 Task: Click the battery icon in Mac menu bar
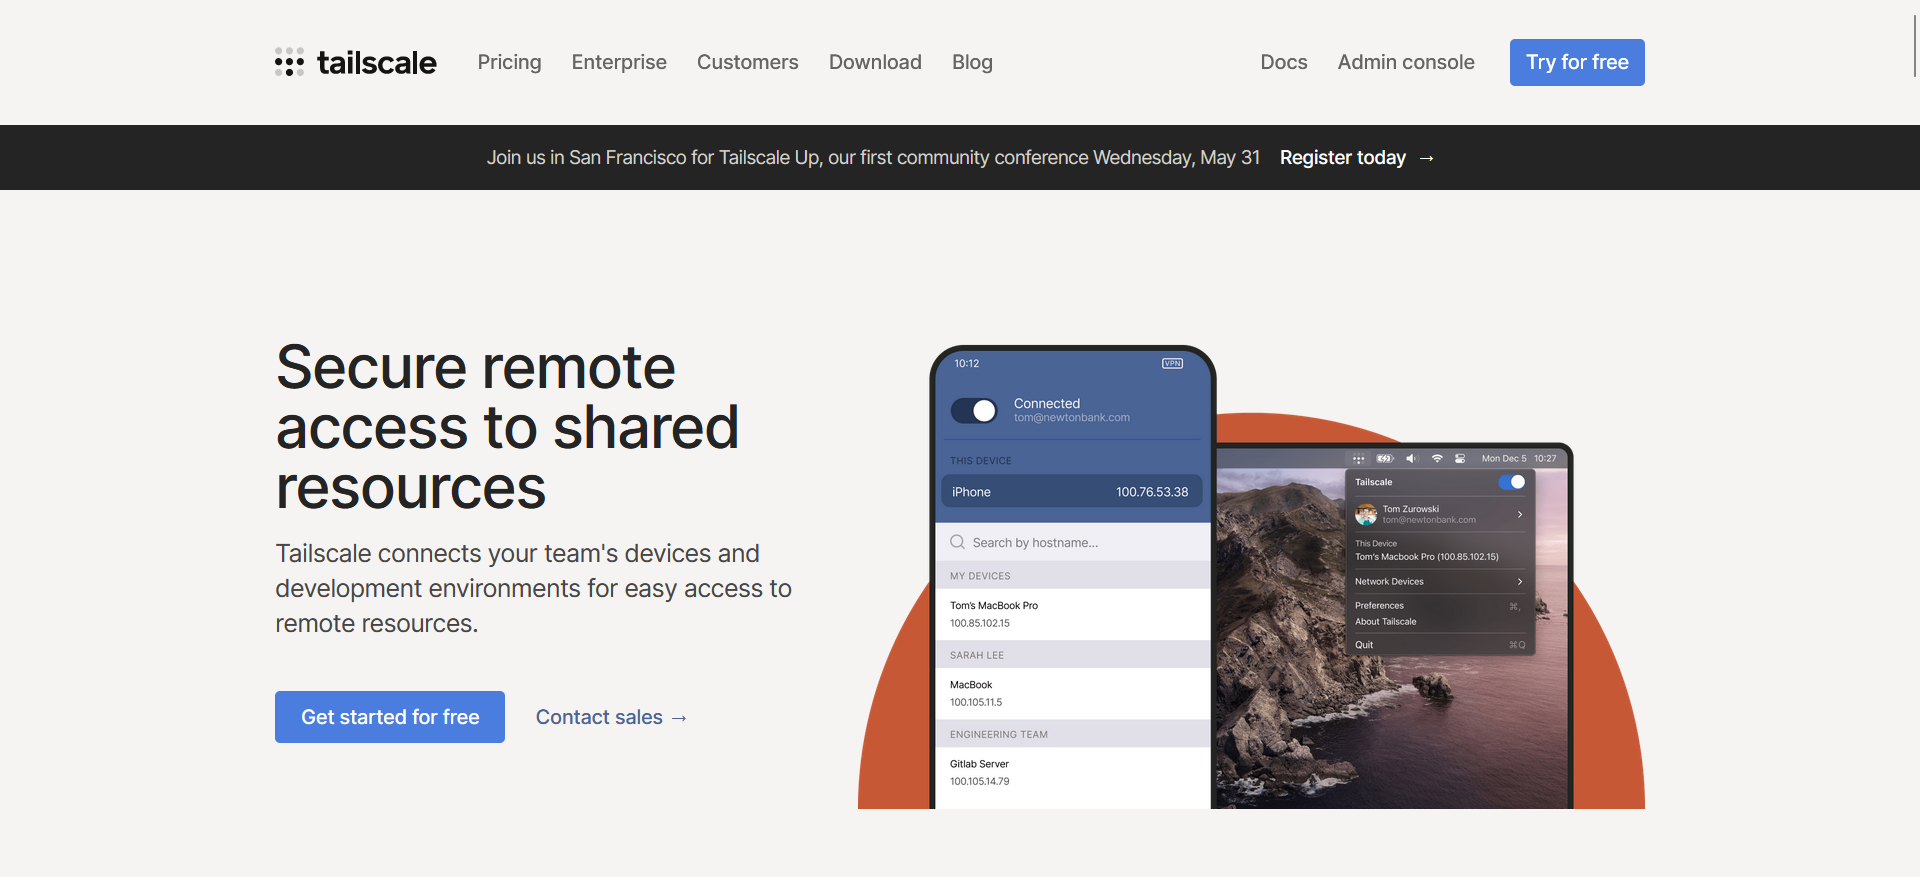pyautogui.click(x=1384, y=459)
